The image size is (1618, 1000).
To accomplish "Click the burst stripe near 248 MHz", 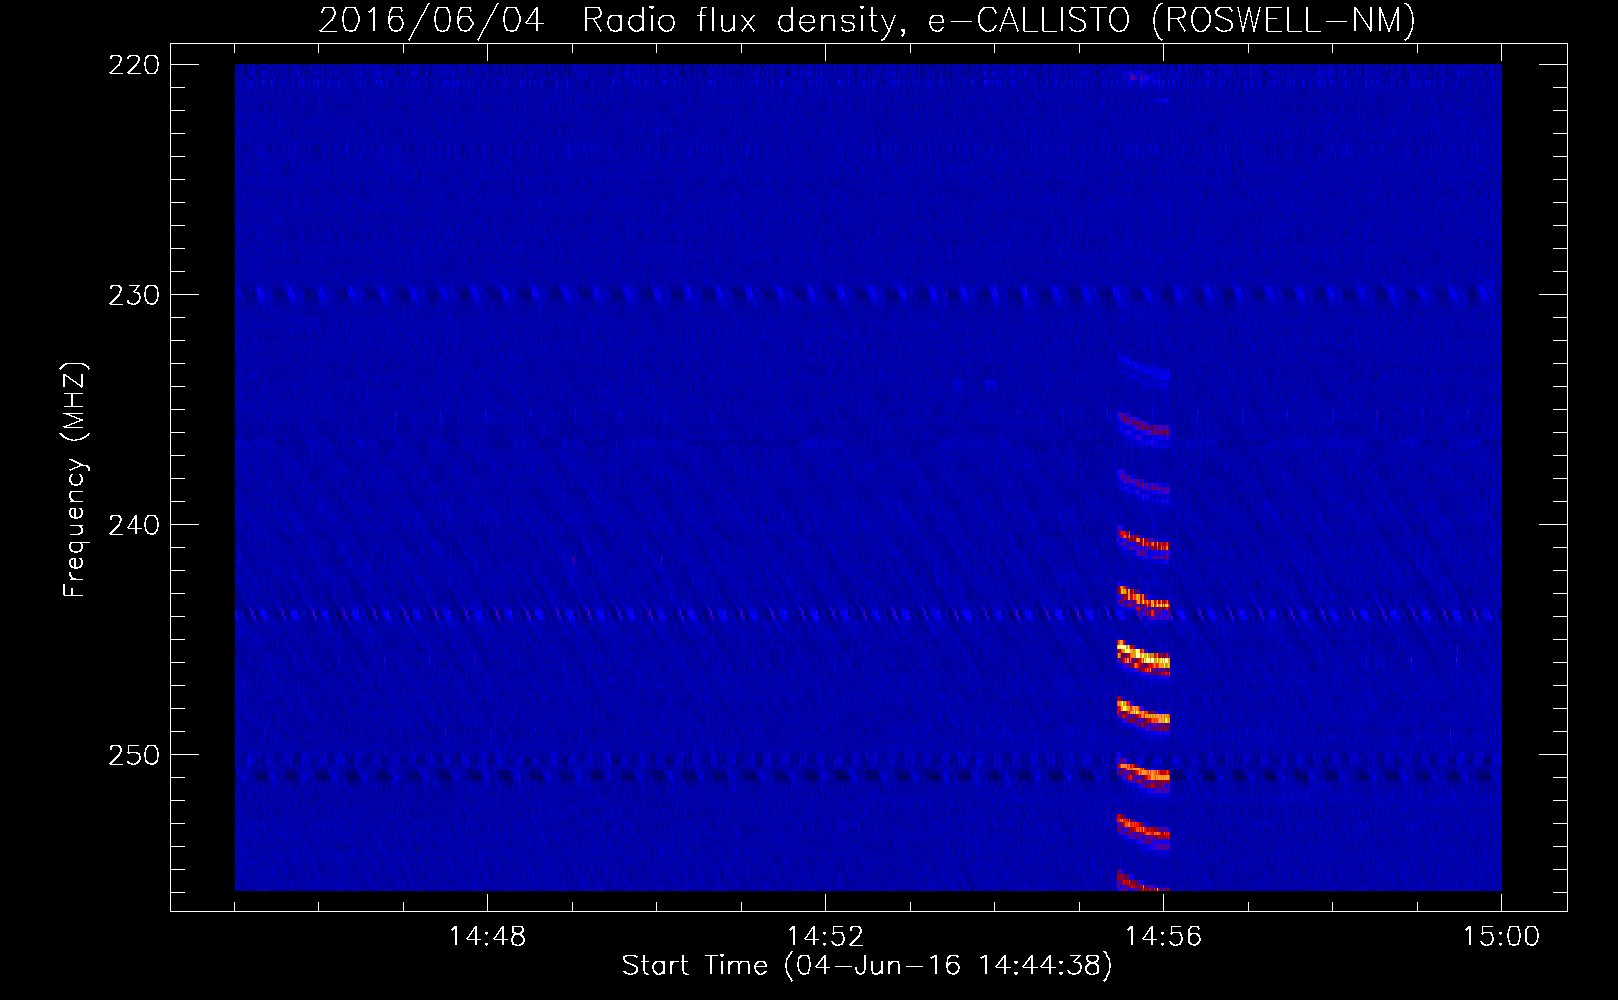I will pyautogui.click(x=1143, y=712).
